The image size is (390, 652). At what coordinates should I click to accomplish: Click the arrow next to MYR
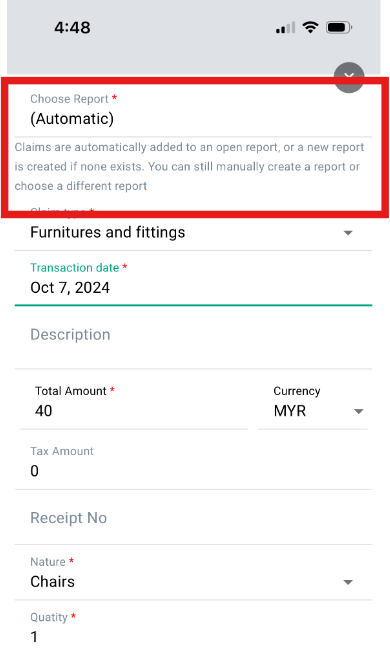[358, 412]
